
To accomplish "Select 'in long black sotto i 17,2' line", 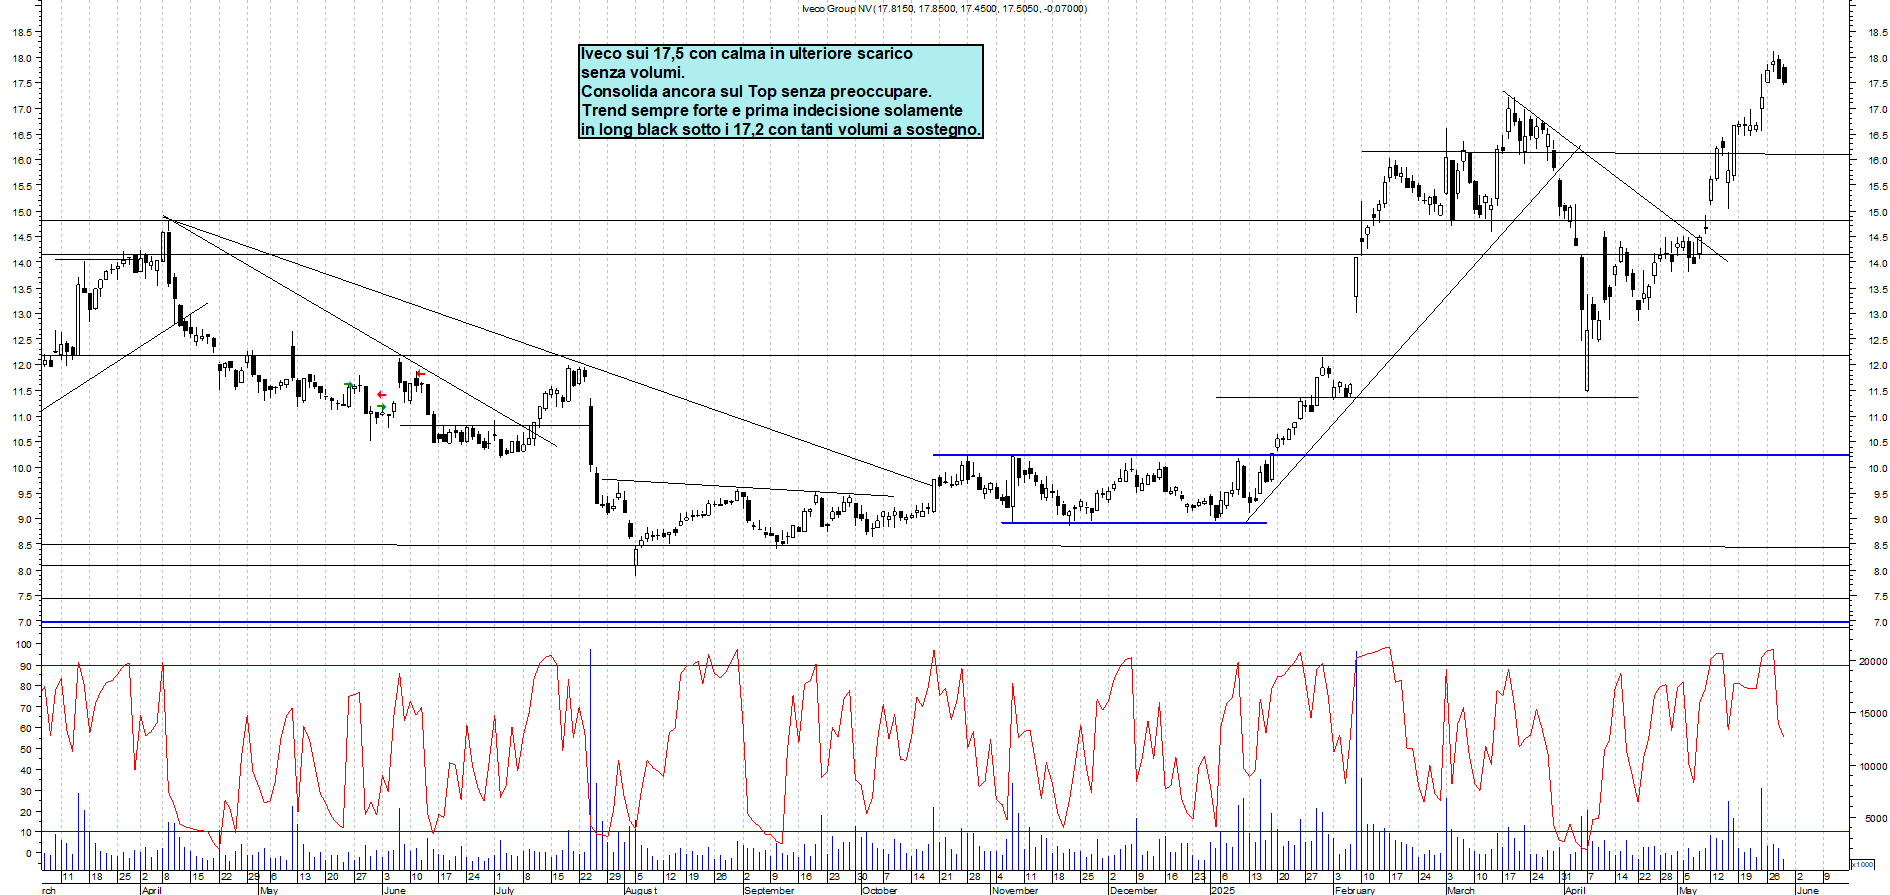I will pyautogui.click(x=780, y=130).
